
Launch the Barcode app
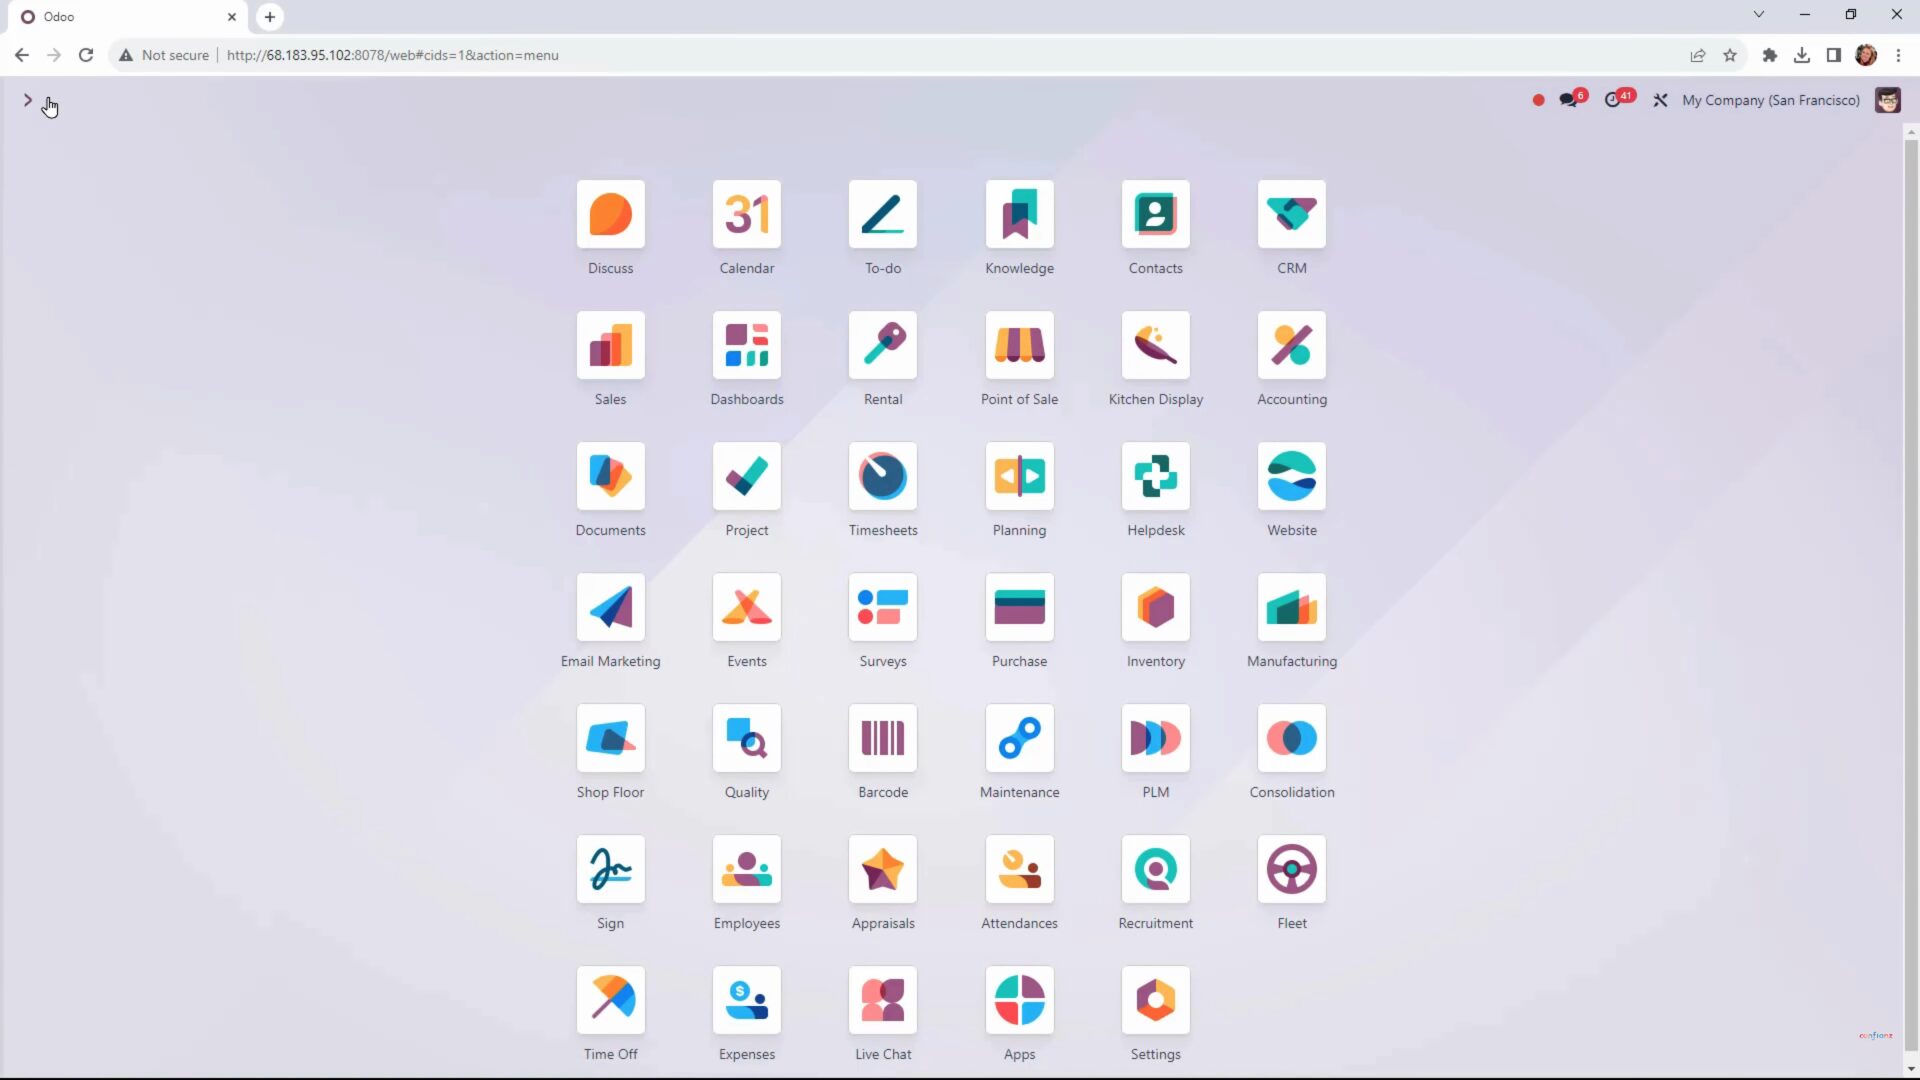coord(883,738)
